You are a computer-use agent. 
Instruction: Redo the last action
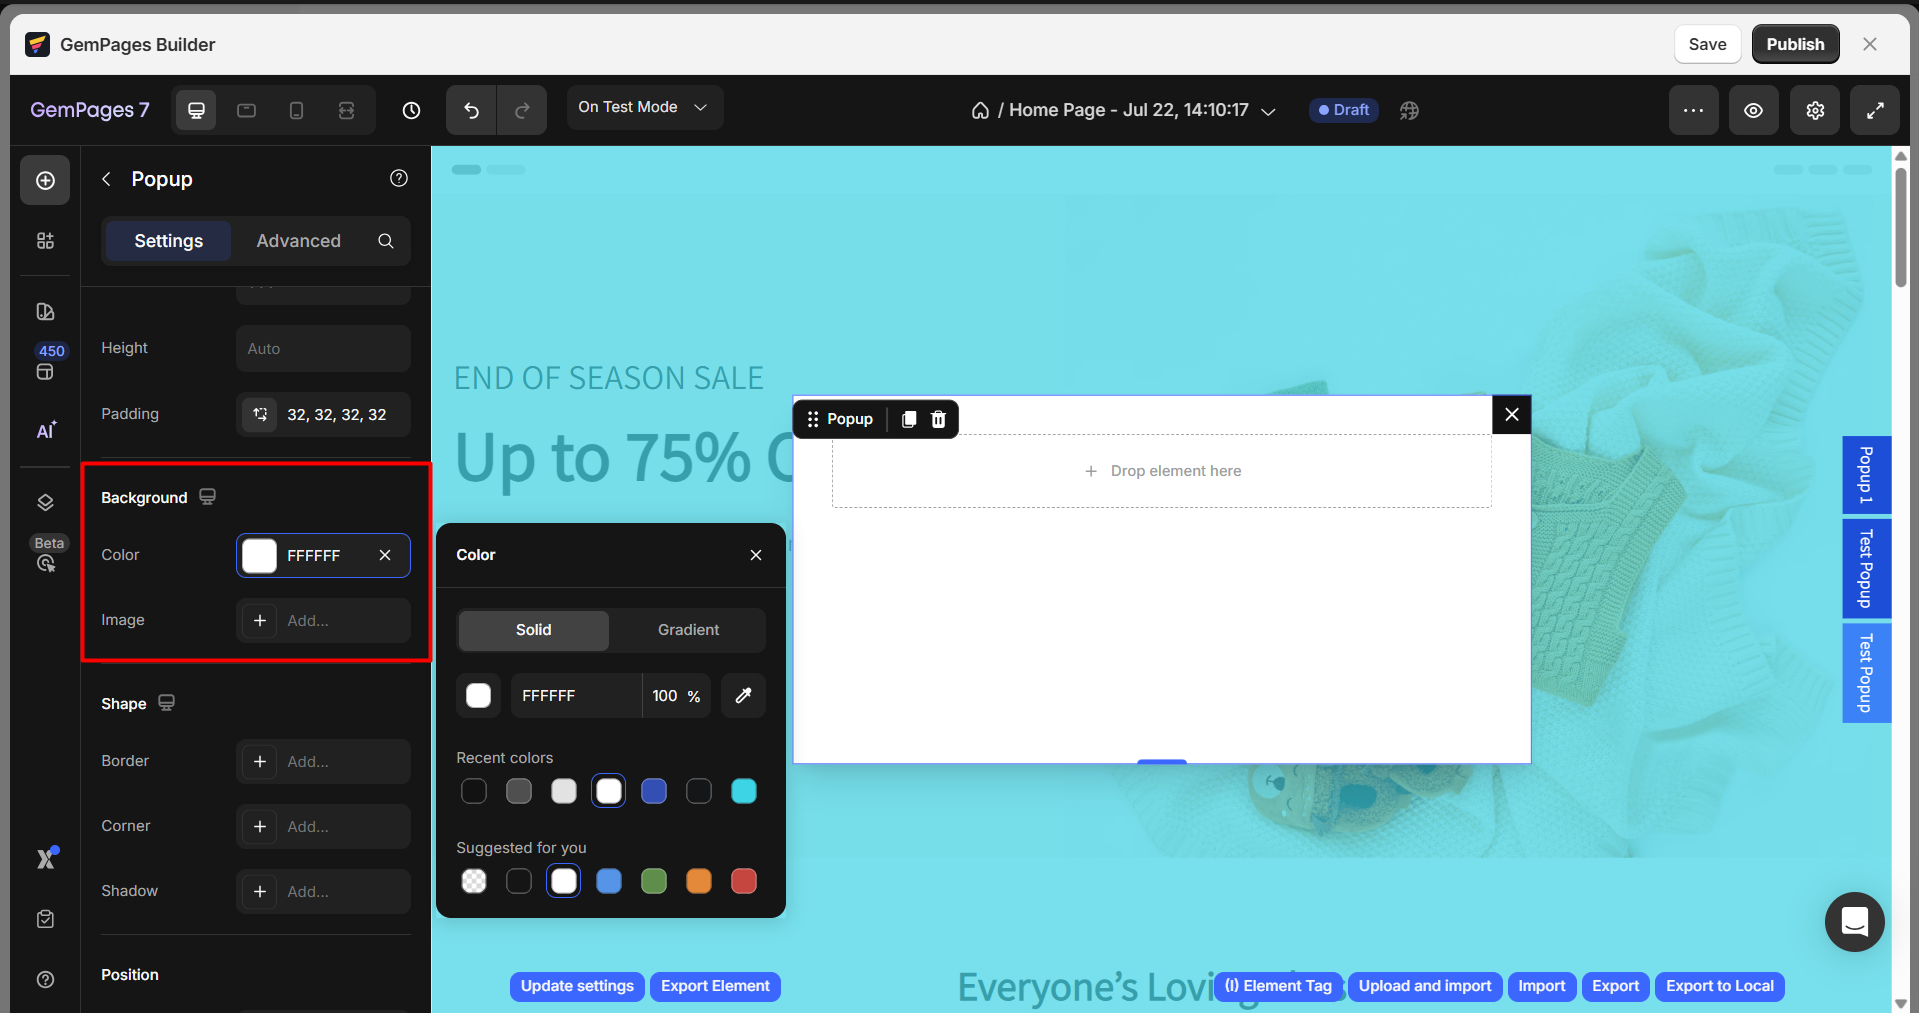pyautogui.click(x=522, y=110)
